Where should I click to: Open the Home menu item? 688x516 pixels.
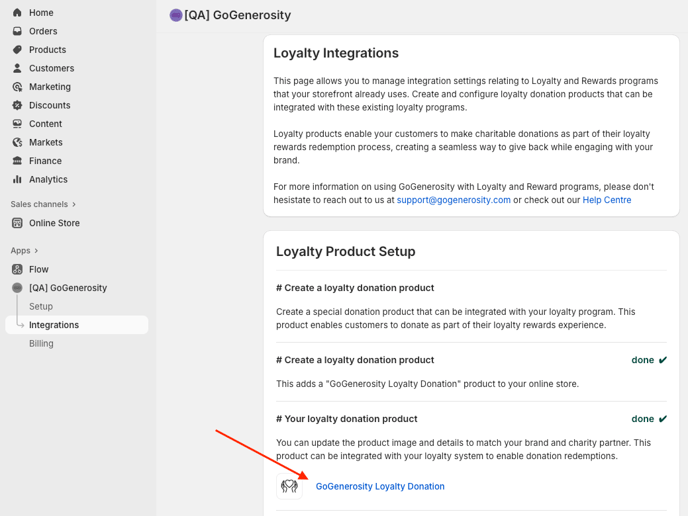click(x=41, y=13)
